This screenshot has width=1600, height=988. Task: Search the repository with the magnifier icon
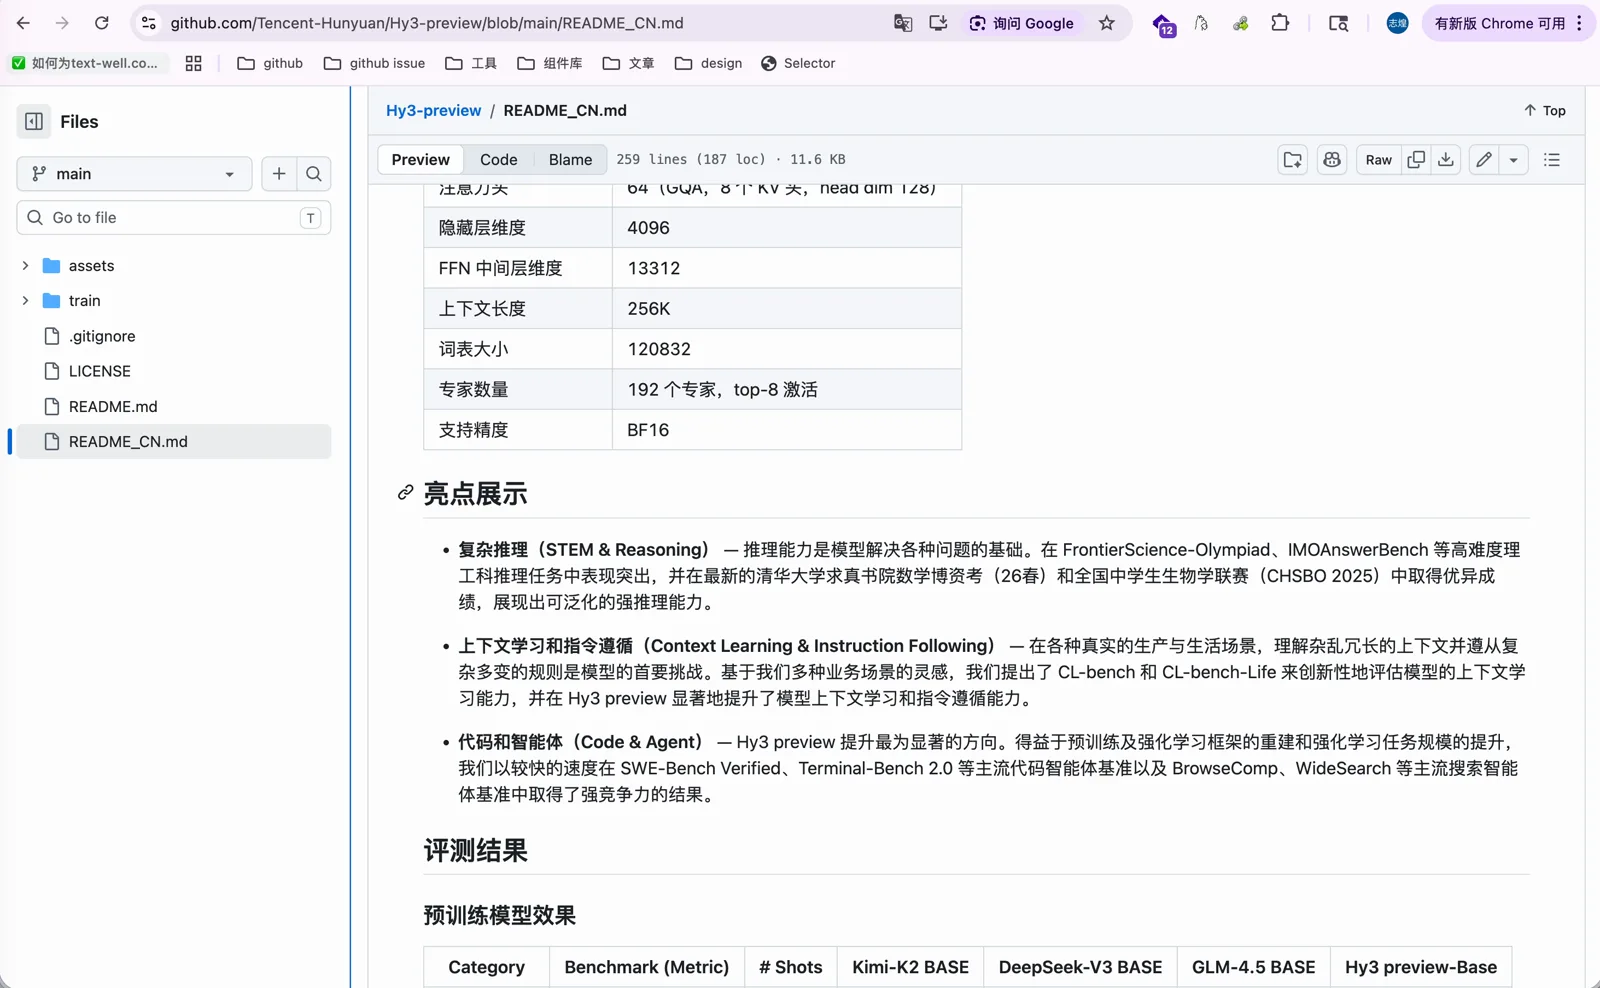tap(314, 174)
